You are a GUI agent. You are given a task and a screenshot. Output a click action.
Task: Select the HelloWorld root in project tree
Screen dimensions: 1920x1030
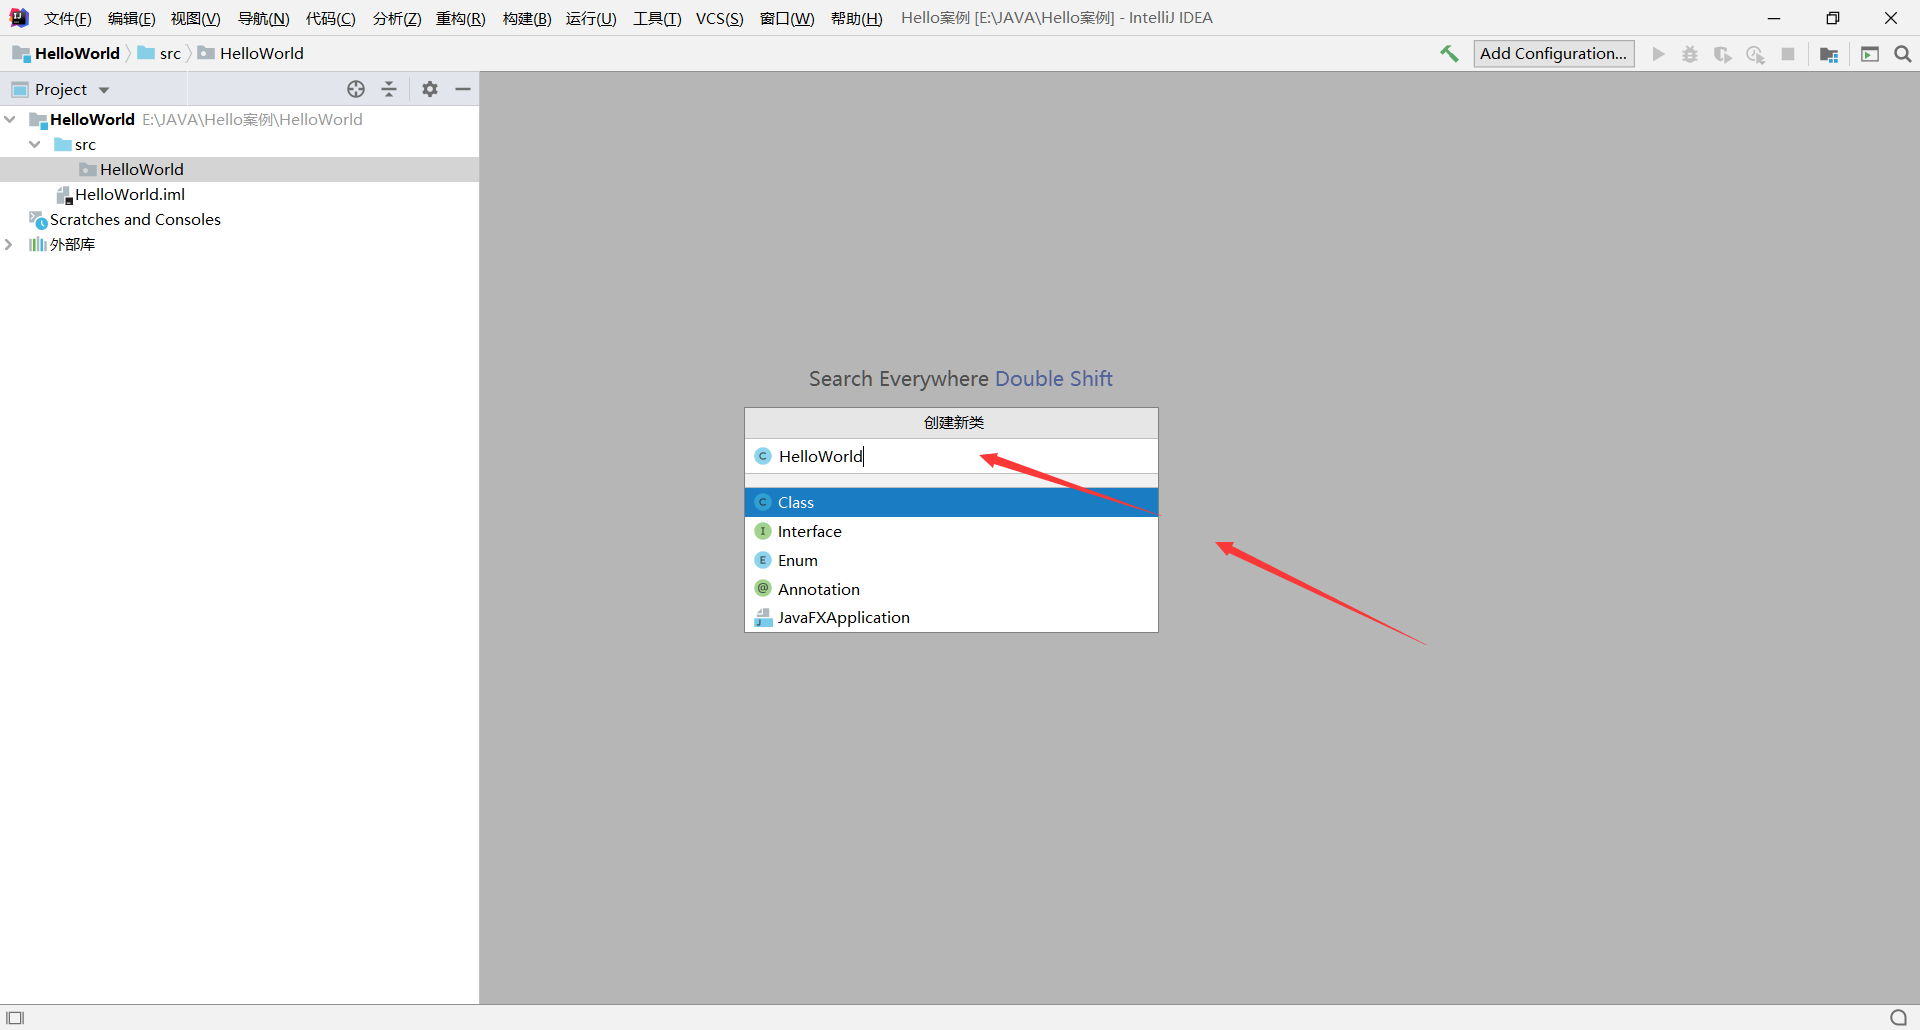pos(239,119)
